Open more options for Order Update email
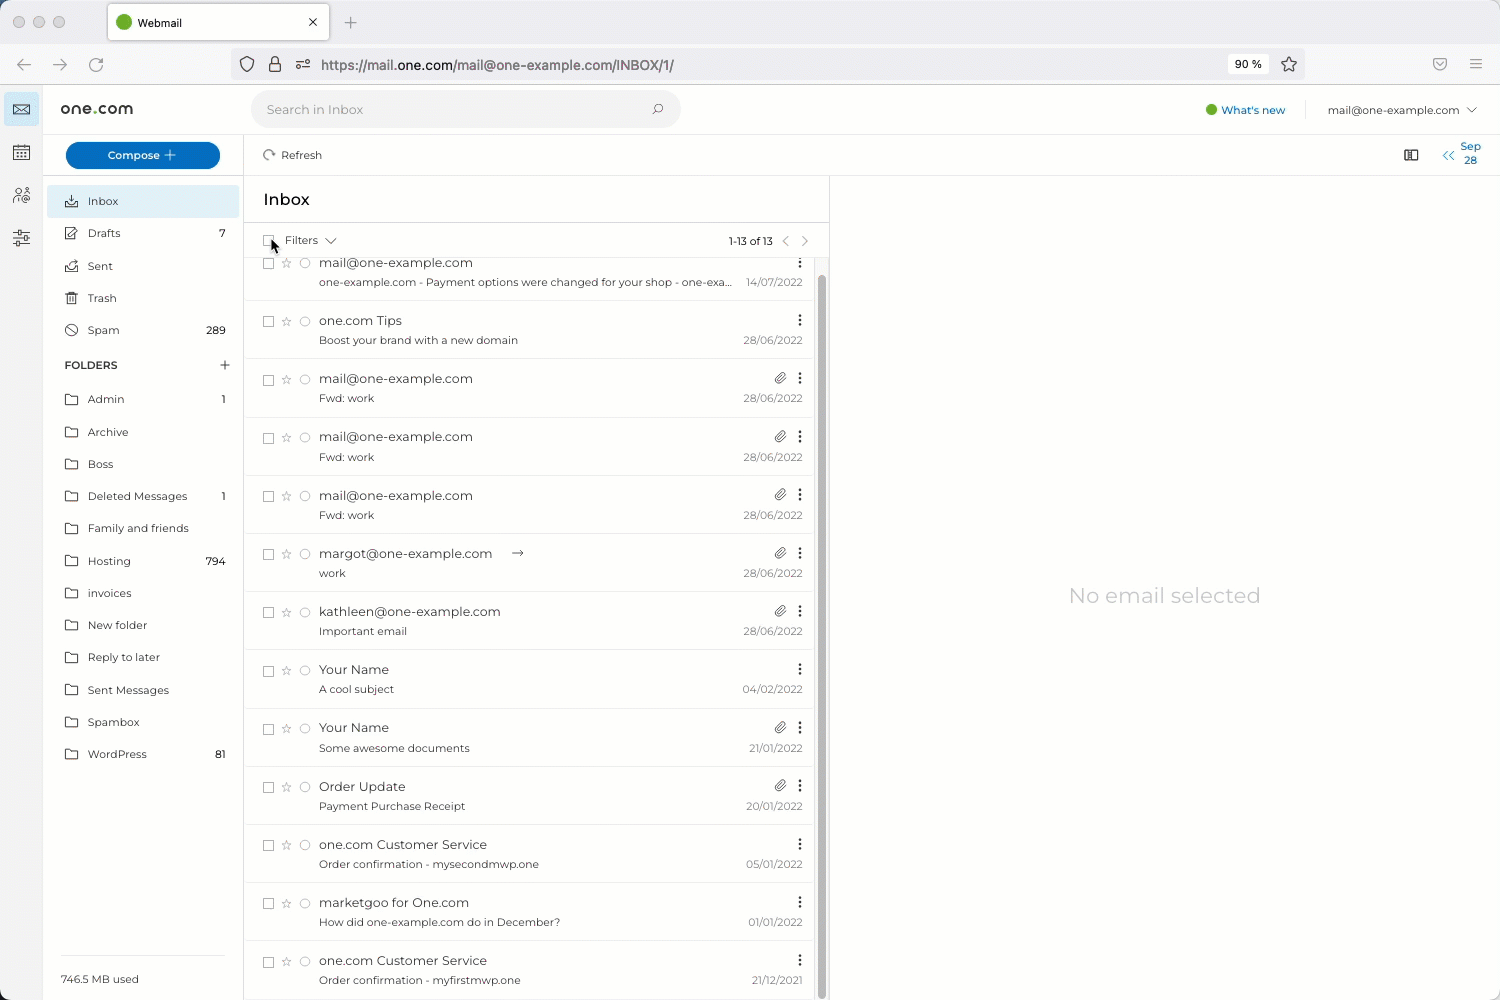This screenshot has width=1500, height=1000. [x=800, y=786]
